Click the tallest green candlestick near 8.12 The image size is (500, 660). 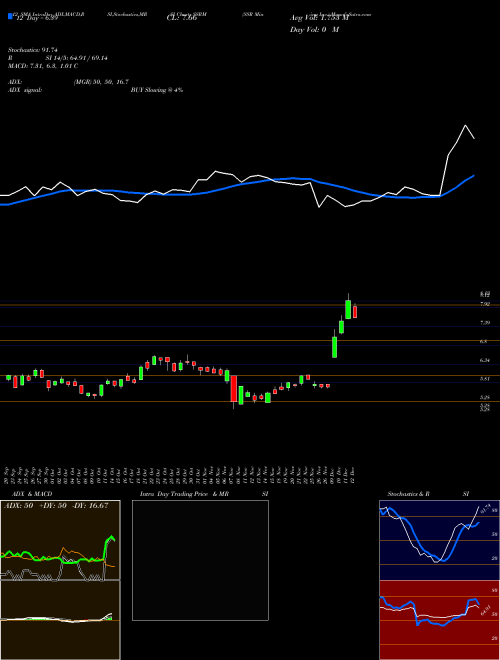(x=348, y=309)
